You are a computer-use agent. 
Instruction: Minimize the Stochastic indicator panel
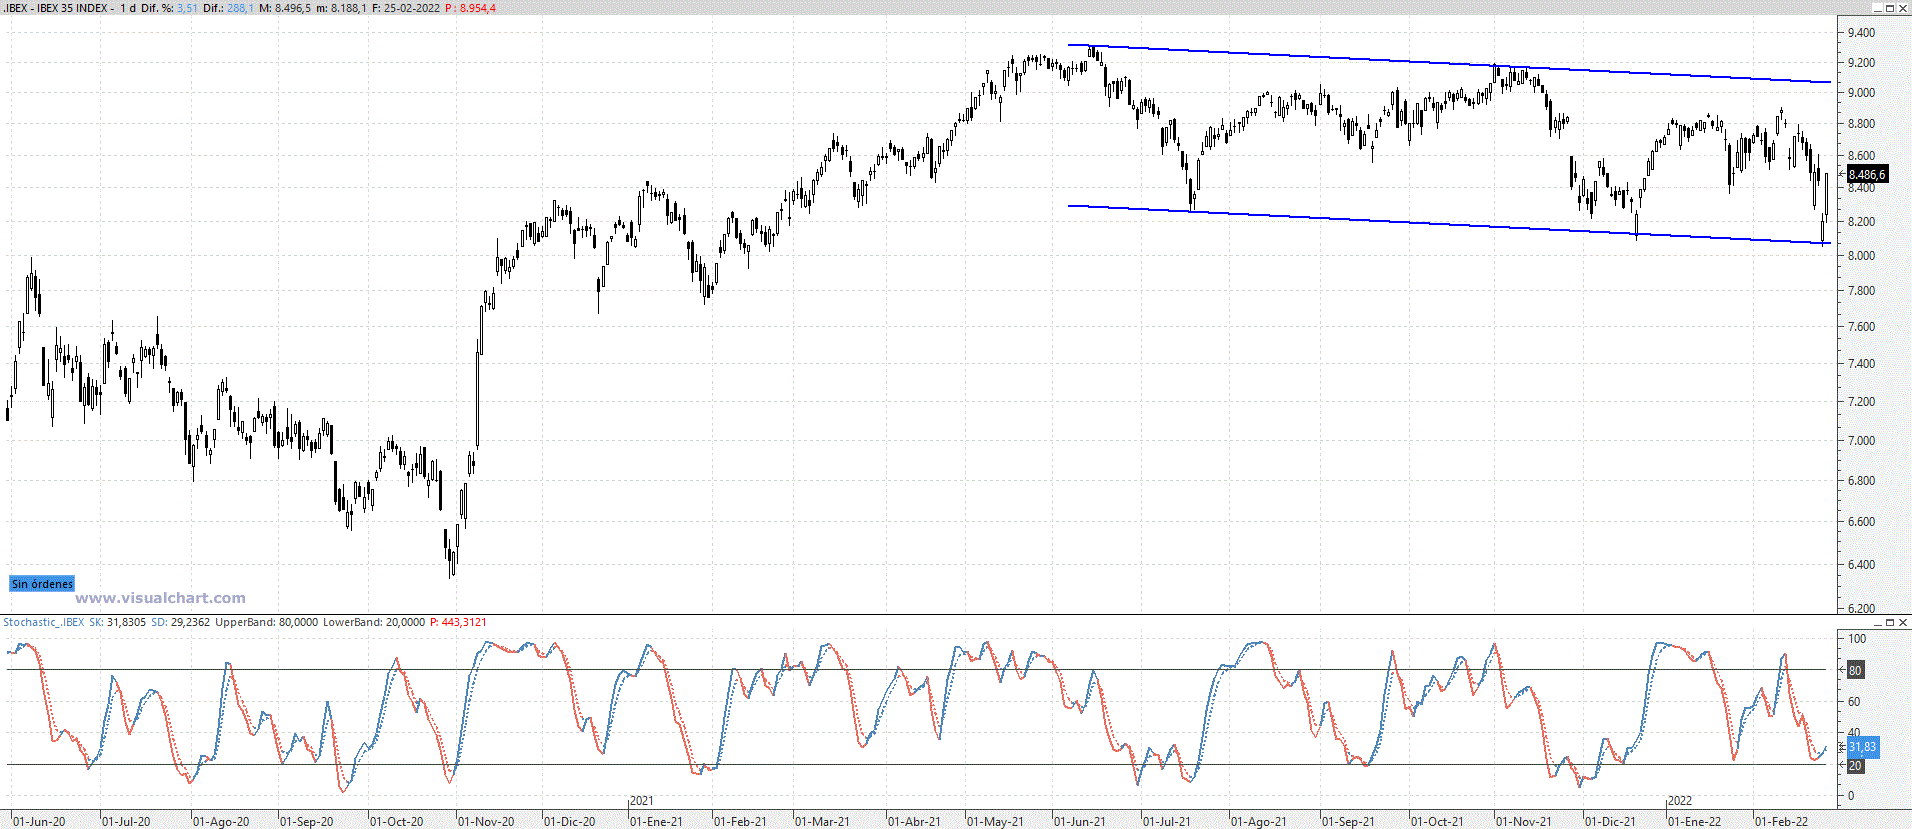pos(1877,622)
